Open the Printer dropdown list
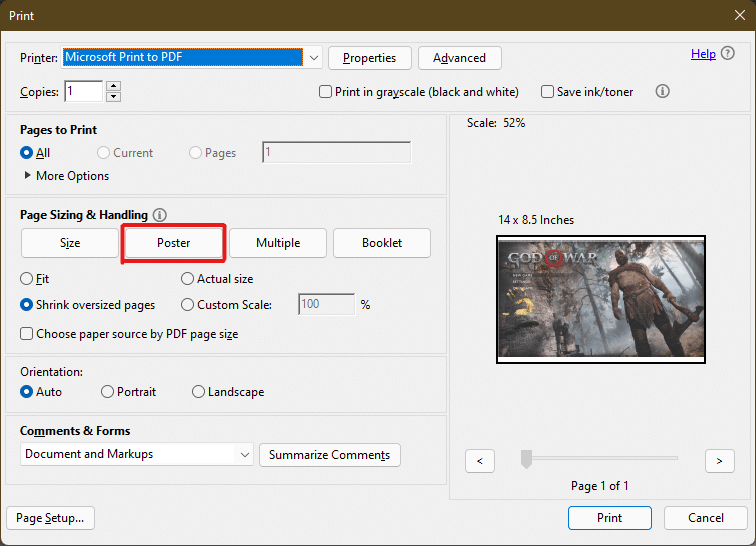Image resolution: width=756 pixels, height=546 pixels. [x=314, y=58]
